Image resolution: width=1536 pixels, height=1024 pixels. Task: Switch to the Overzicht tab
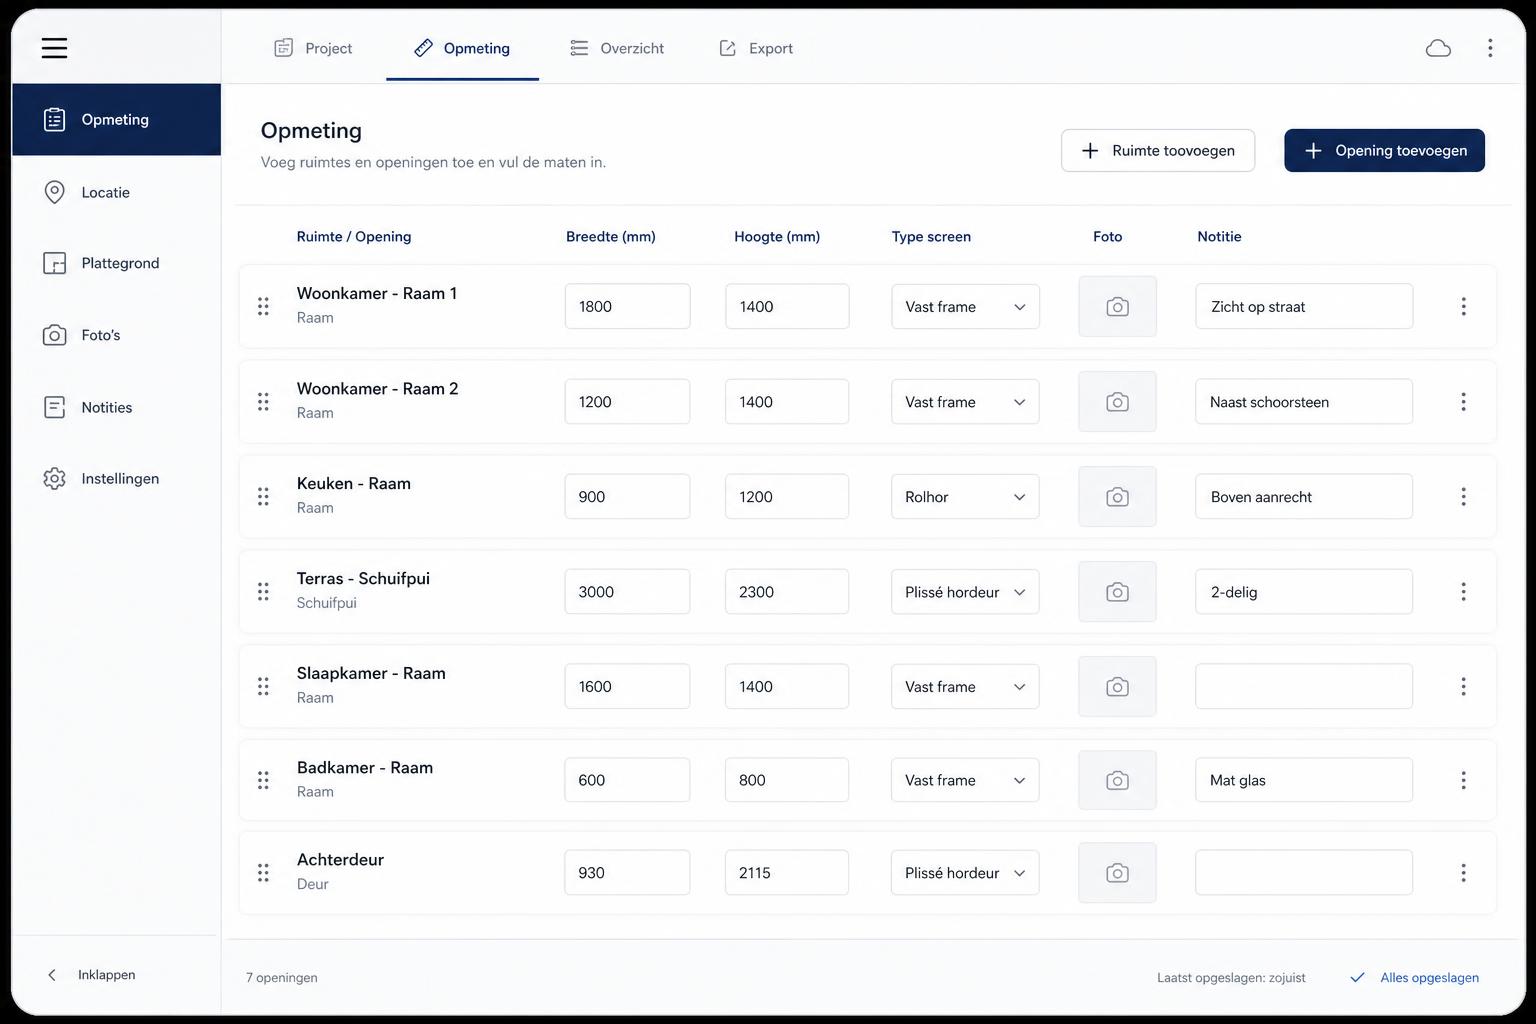click(x=617, y=48)
